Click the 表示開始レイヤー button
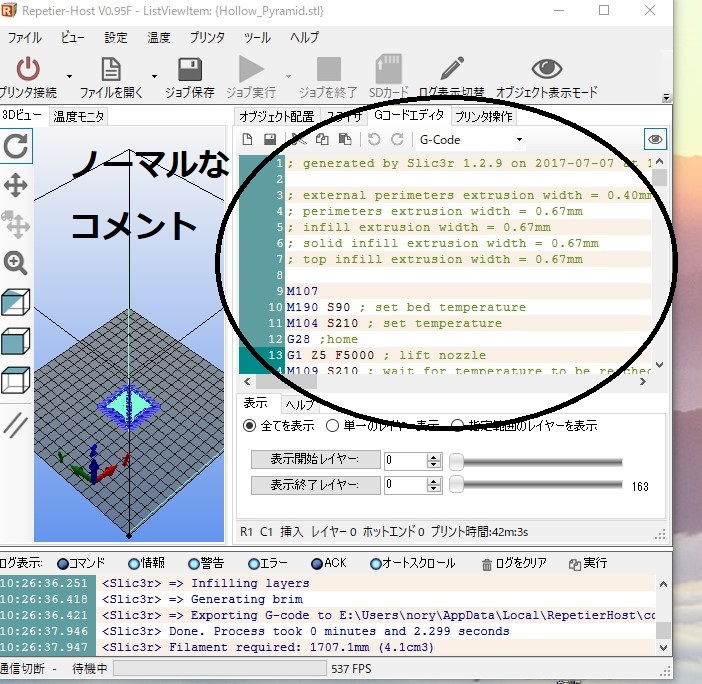Viewport: 702px width, 684px height. (316, 460)
